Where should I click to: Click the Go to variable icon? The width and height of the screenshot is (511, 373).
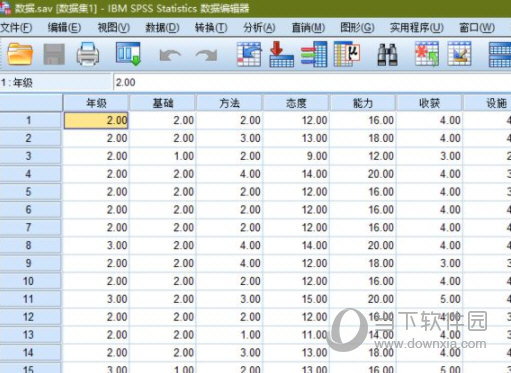click(281, 54)
